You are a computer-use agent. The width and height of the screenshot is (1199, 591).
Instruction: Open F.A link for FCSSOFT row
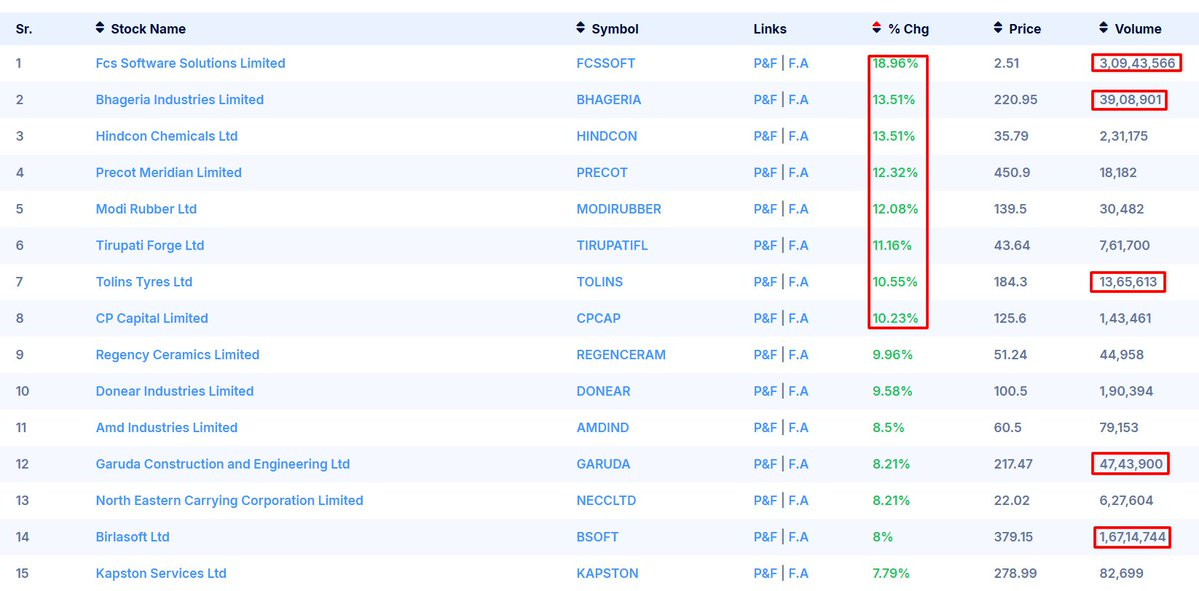click(798, 63)
